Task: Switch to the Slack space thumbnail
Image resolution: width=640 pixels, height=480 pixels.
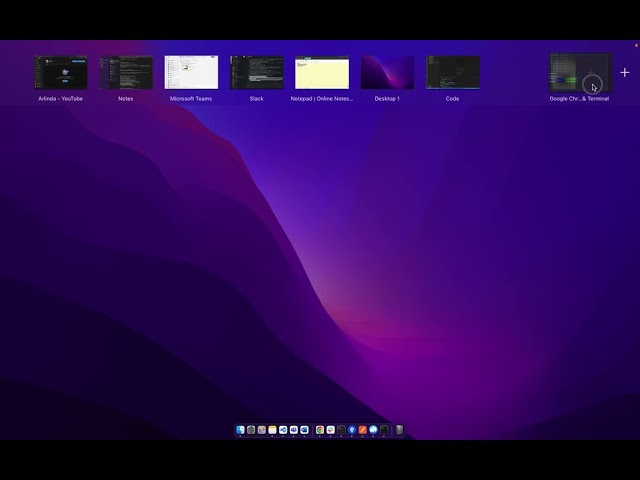Action: click(x=257, y=72)
